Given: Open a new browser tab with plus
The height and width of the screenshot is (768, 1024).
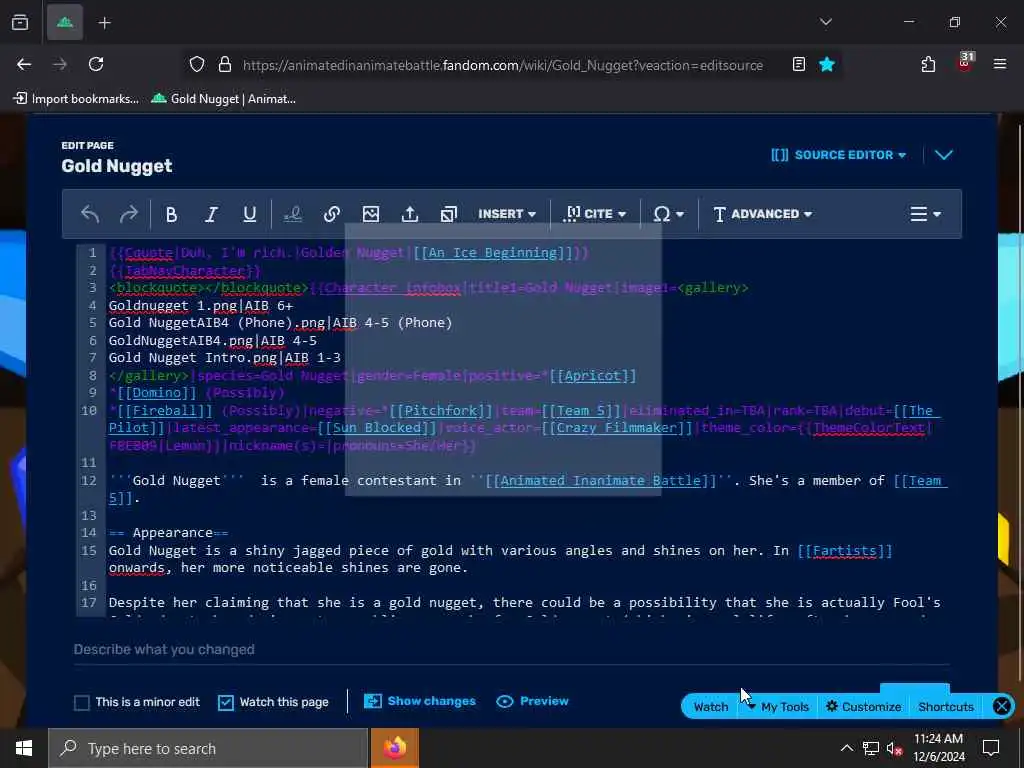Looking at the screenshot, I should click(x=104, y=23).
